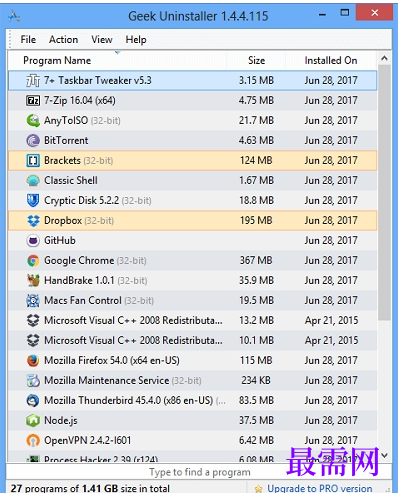This screenshot has width=398, height=493.
Task: Sort programs by Size column header
Action: (x=256, y=60)
